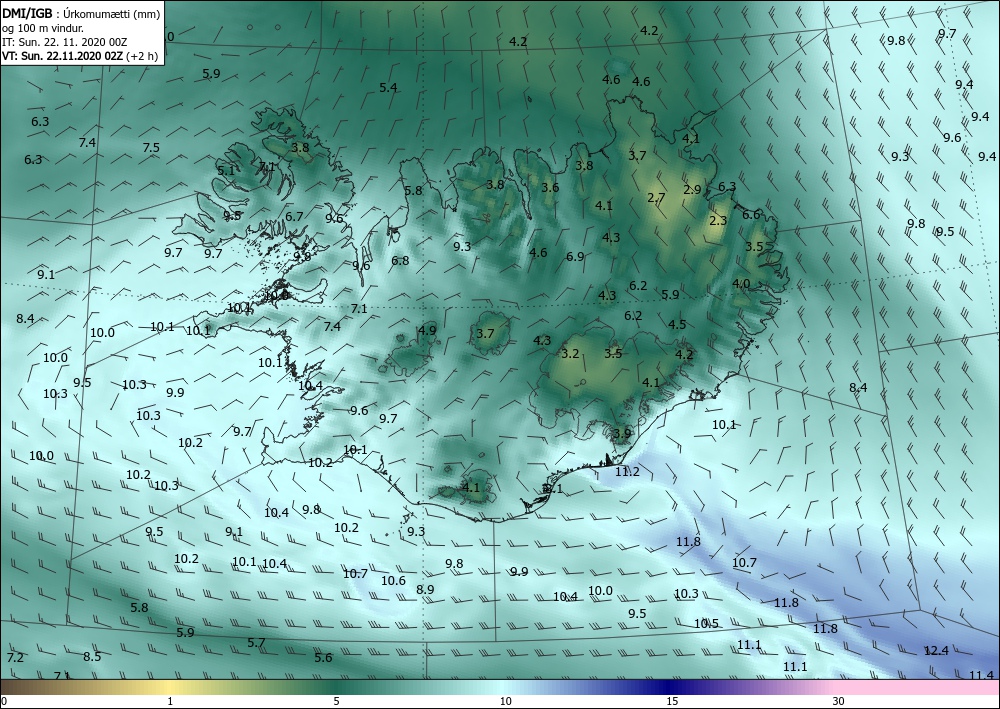The height and width of the screenshot is (709, 1000).
Task: Click the map value '10.6'
Action: (x=393, y=580)
